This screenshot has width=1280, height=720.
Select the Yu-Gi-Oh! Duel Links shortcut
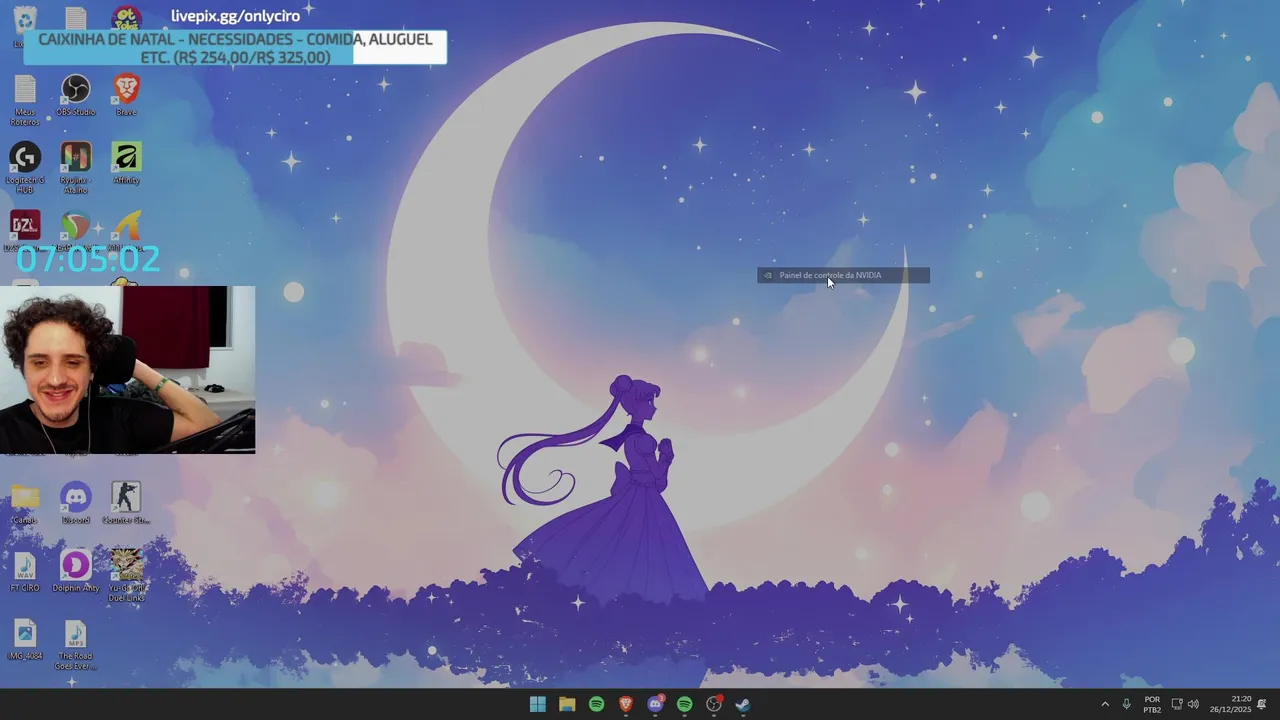(x=126, y=575)
